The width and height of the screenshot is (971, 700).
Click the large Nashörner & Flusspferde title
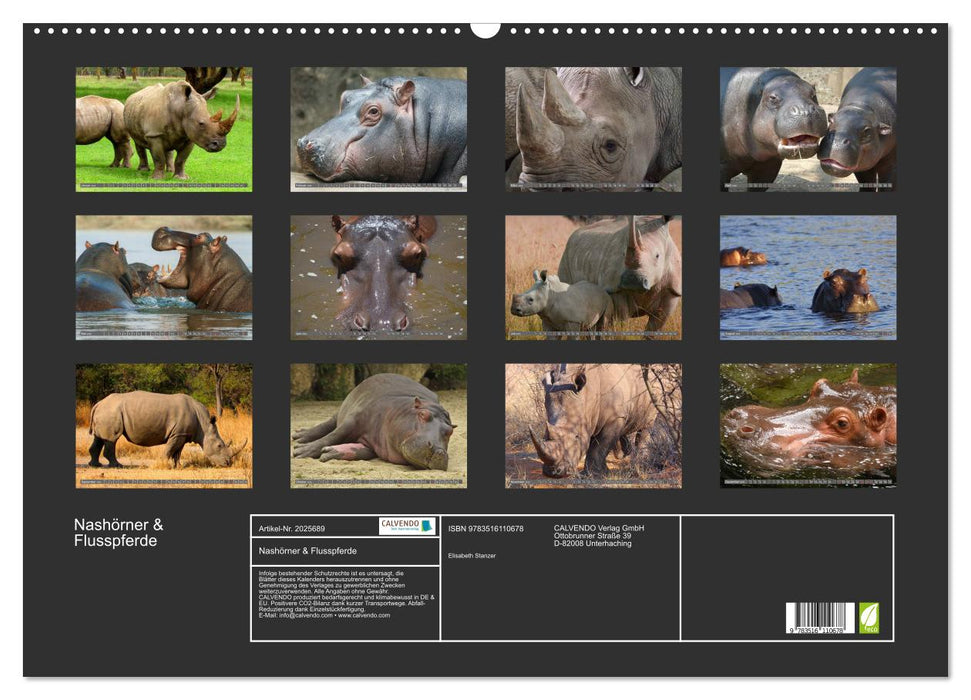coord(118,533)
